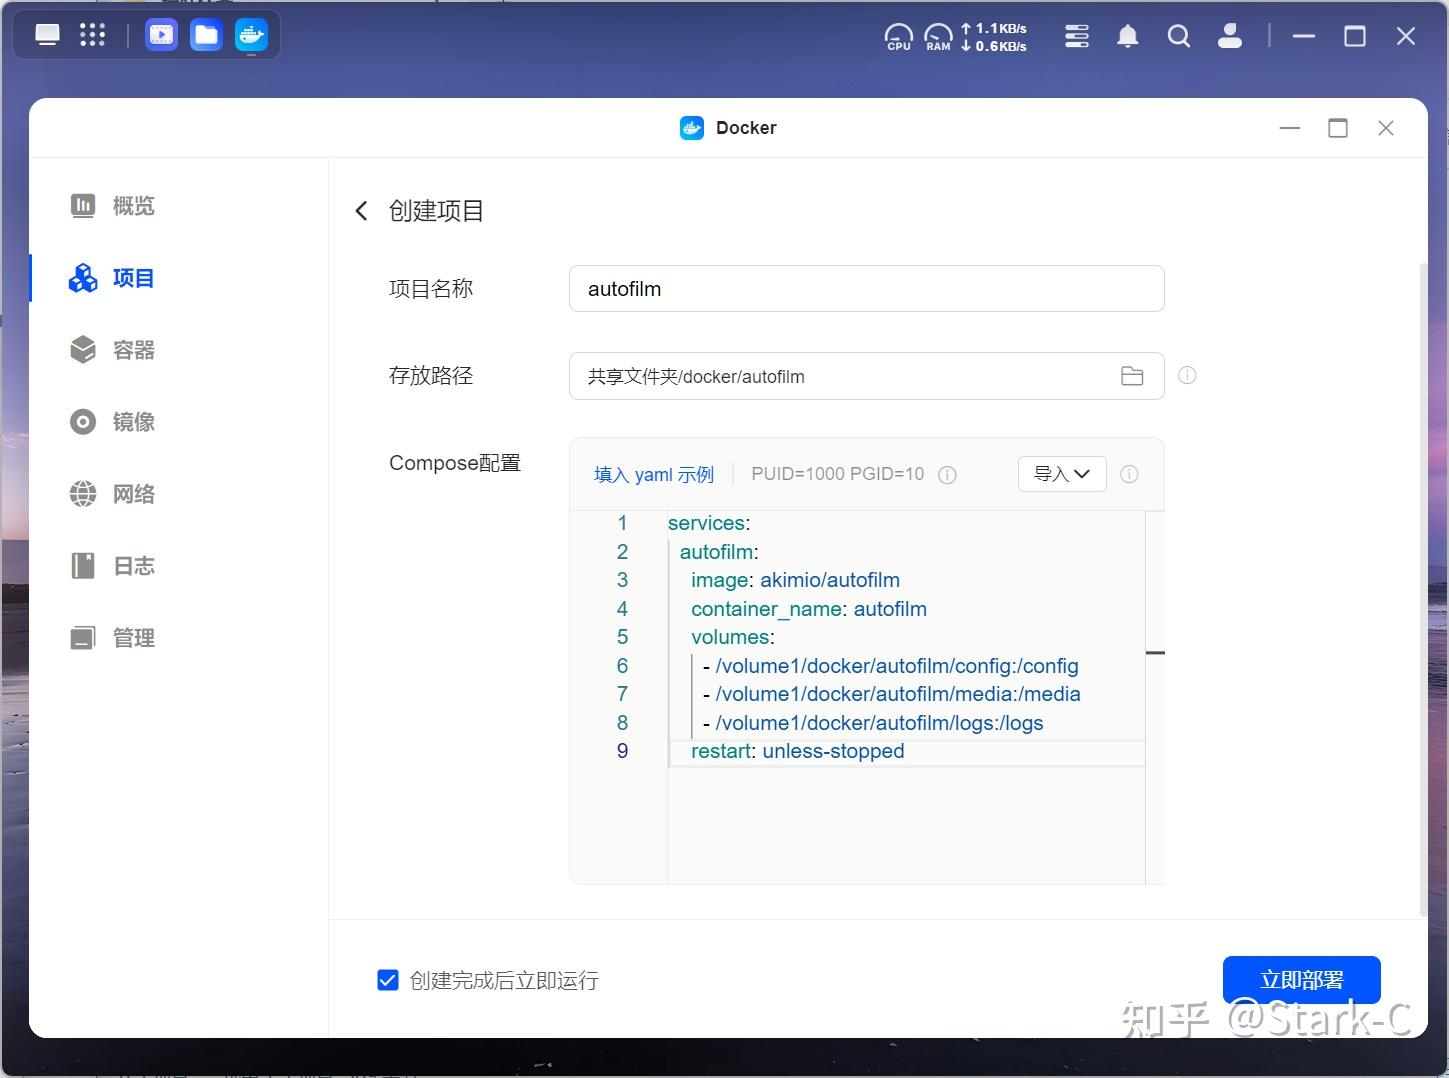Click the autofilm project name input field

(x=866, y=288)
